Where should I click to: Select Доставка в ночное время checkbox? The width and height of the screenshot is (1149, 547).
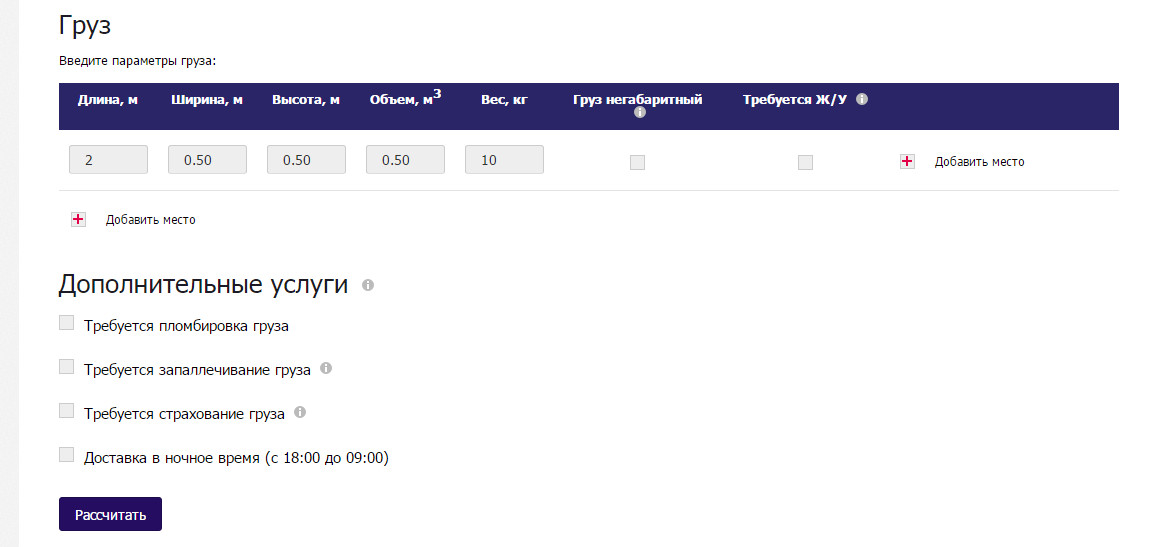point(67,455)
